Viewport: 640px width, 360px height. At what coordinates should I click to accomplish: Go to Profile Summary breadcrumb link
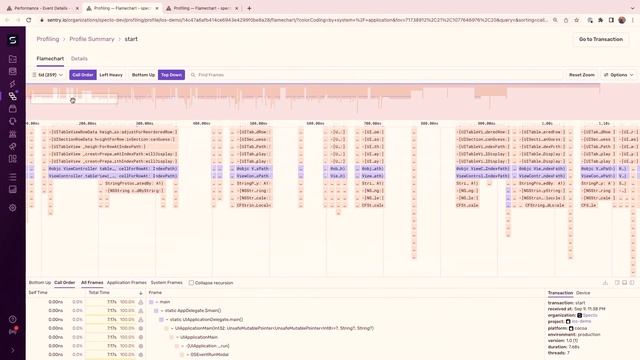(x=92, y=39)
